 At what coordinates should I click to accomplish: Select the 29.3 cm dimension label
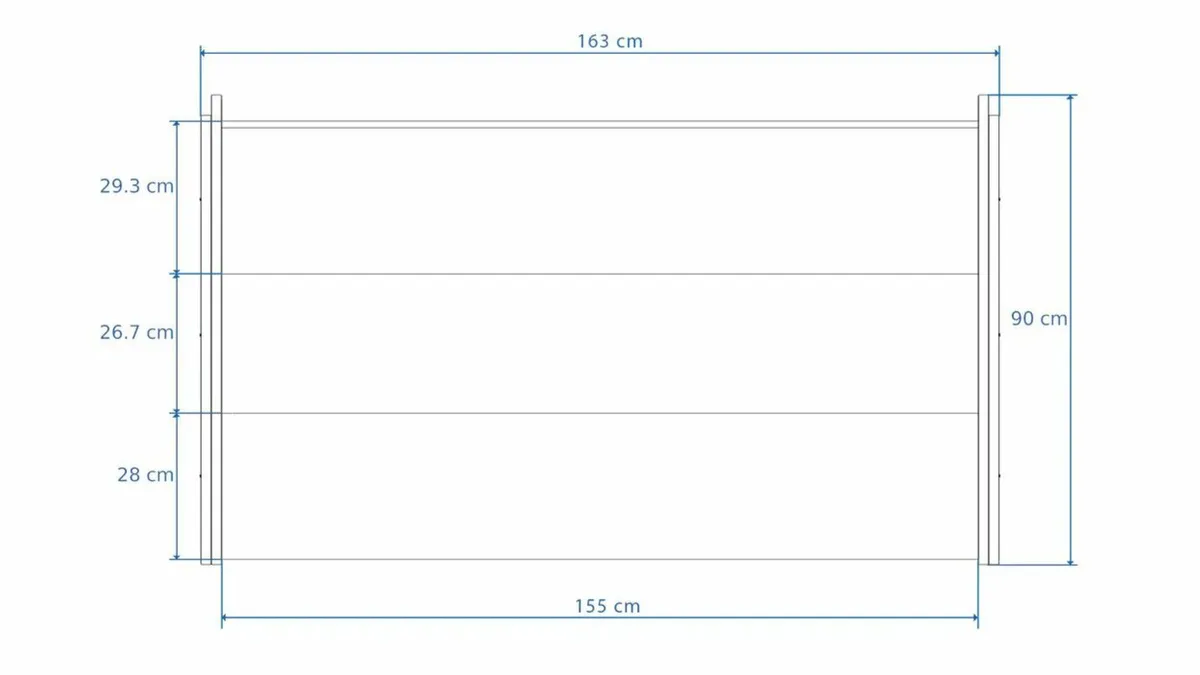coord(136,186)
